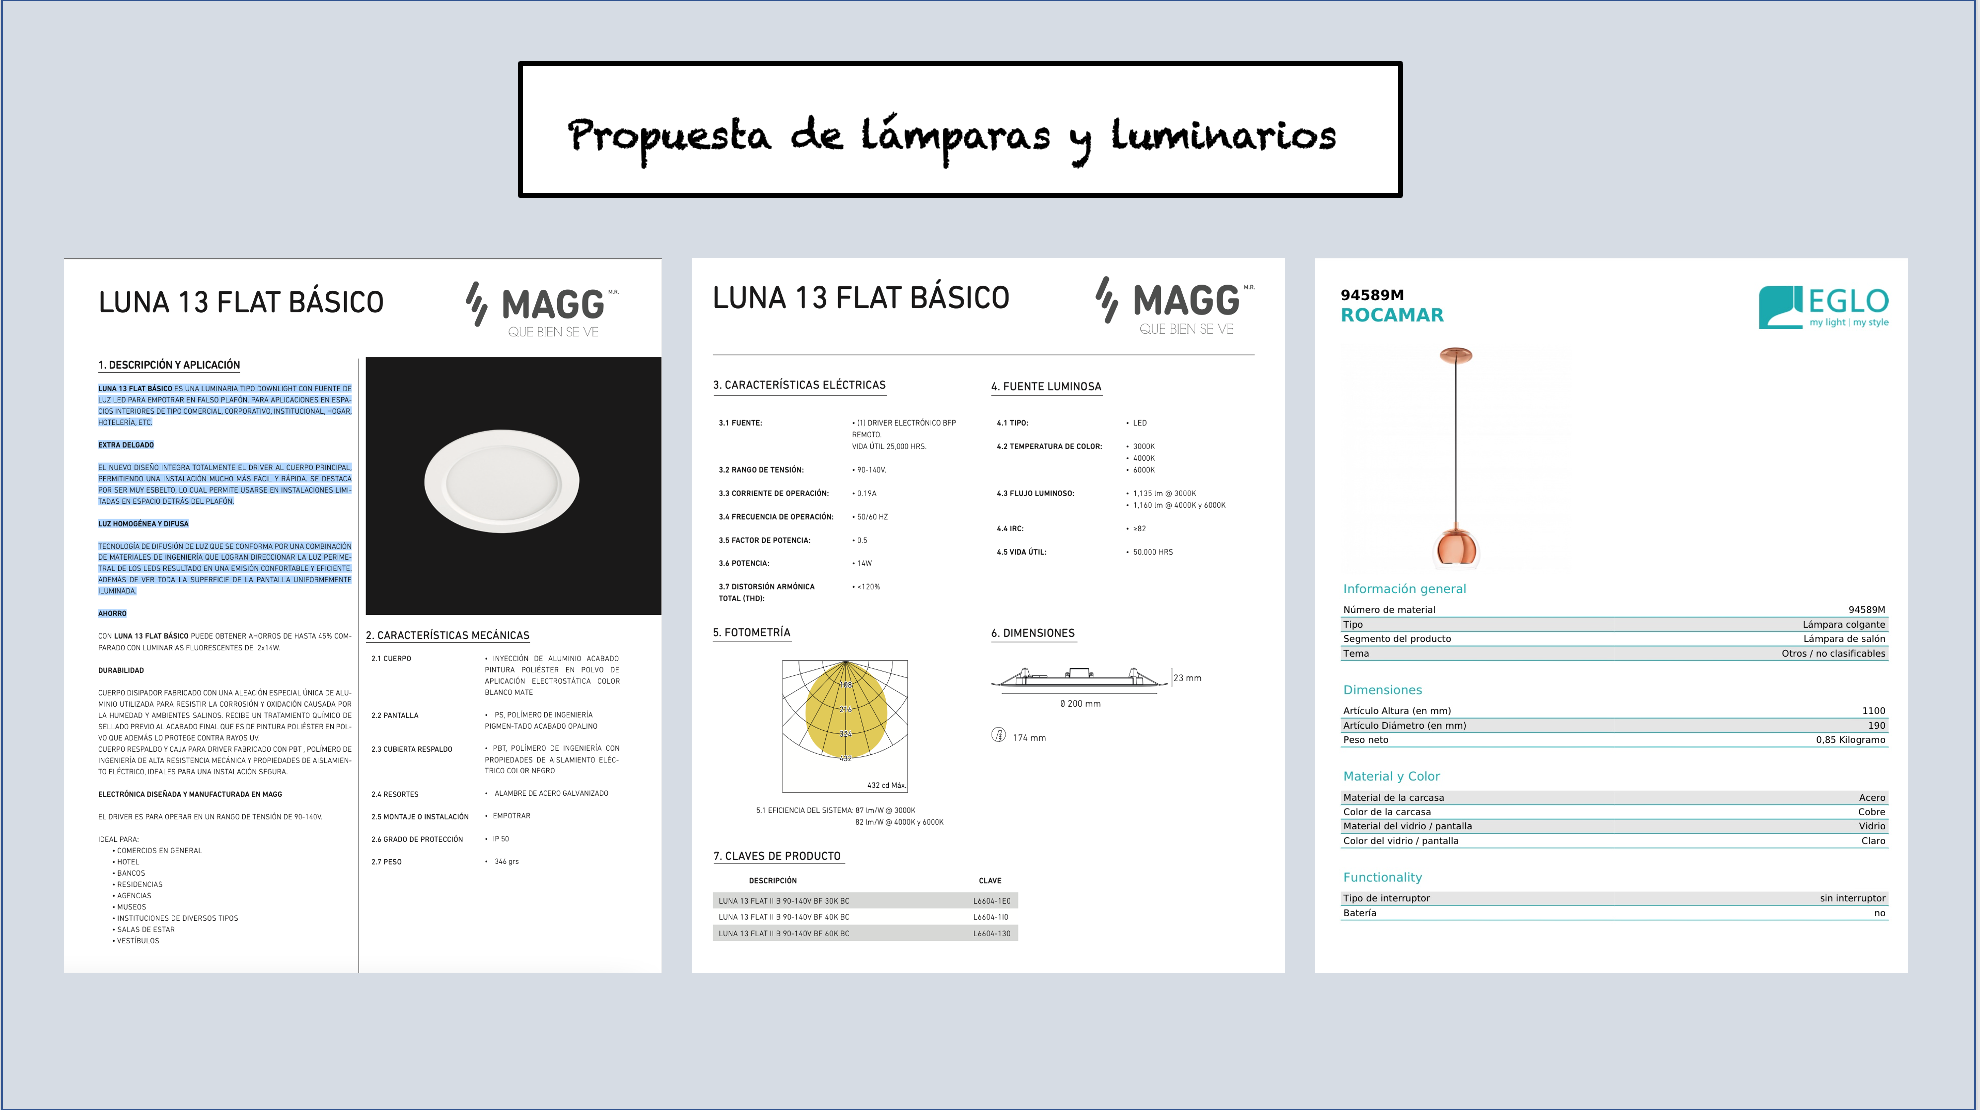The height and width of the screenshot is (1110, 1980).
Task: Click the '3. Características eléctricas' heading
Action: point(799,385)
